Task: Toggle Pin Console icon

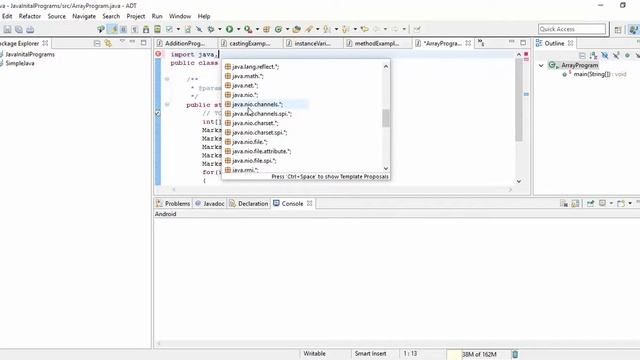Action: (x=590, y=203)
